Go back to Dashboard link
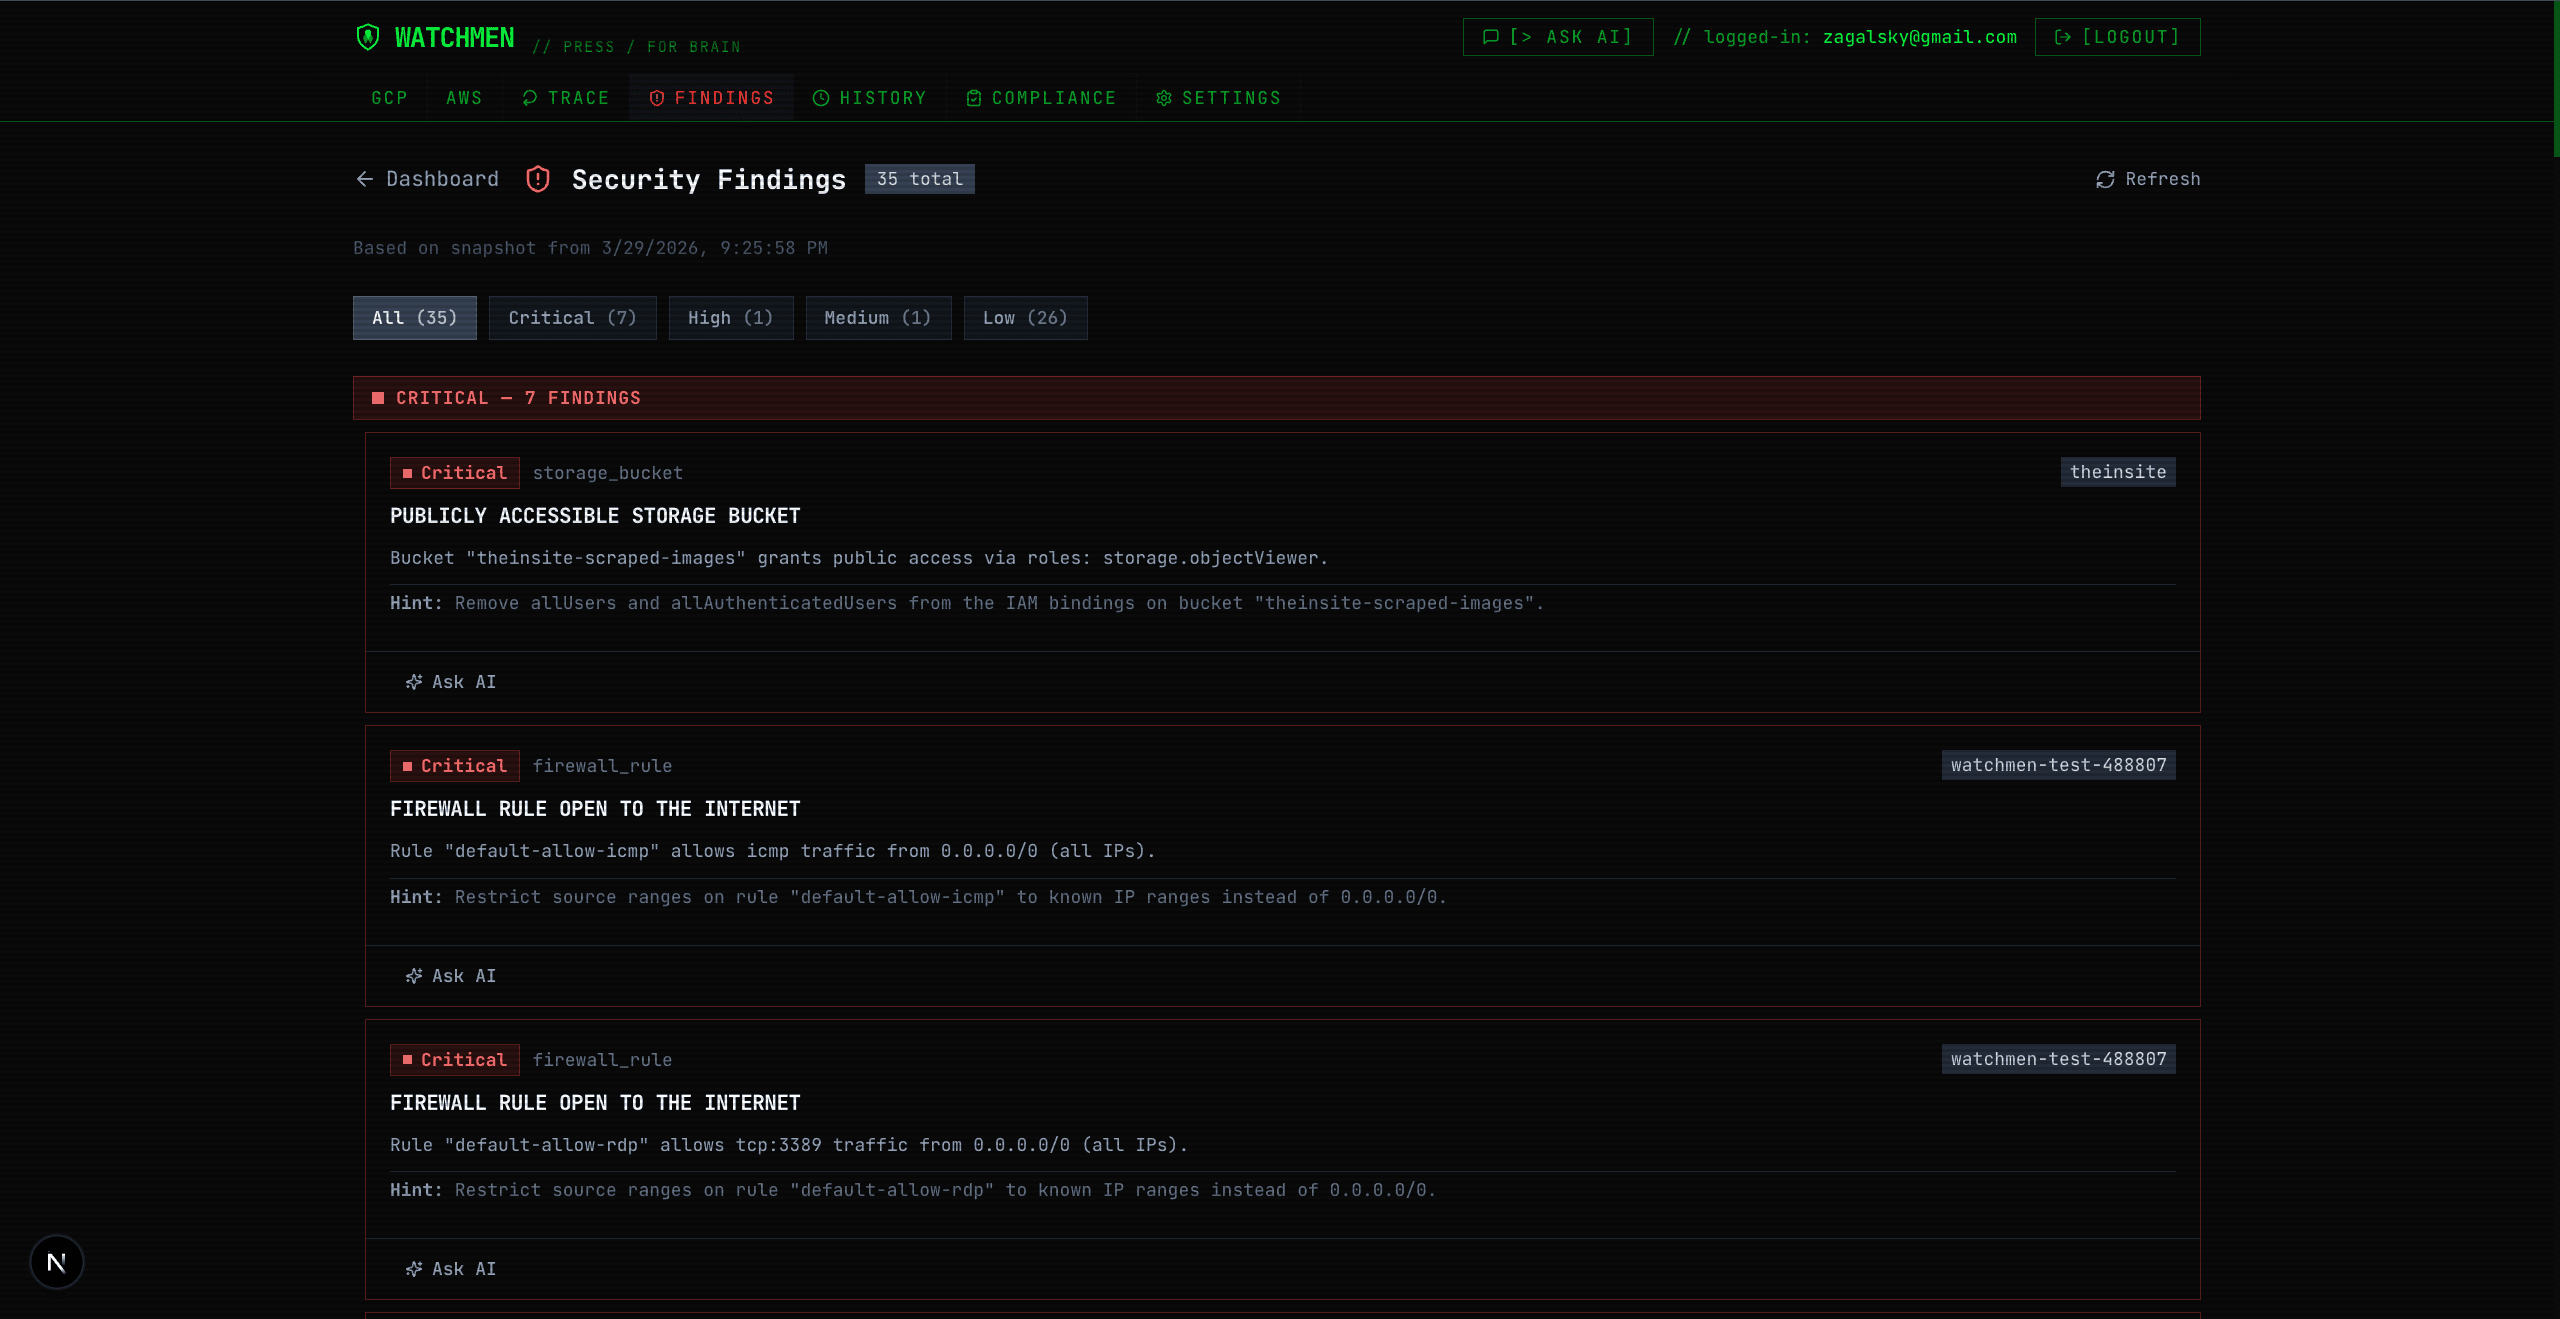Screen dimensions: 2560x1319 (x=427, y=179)
